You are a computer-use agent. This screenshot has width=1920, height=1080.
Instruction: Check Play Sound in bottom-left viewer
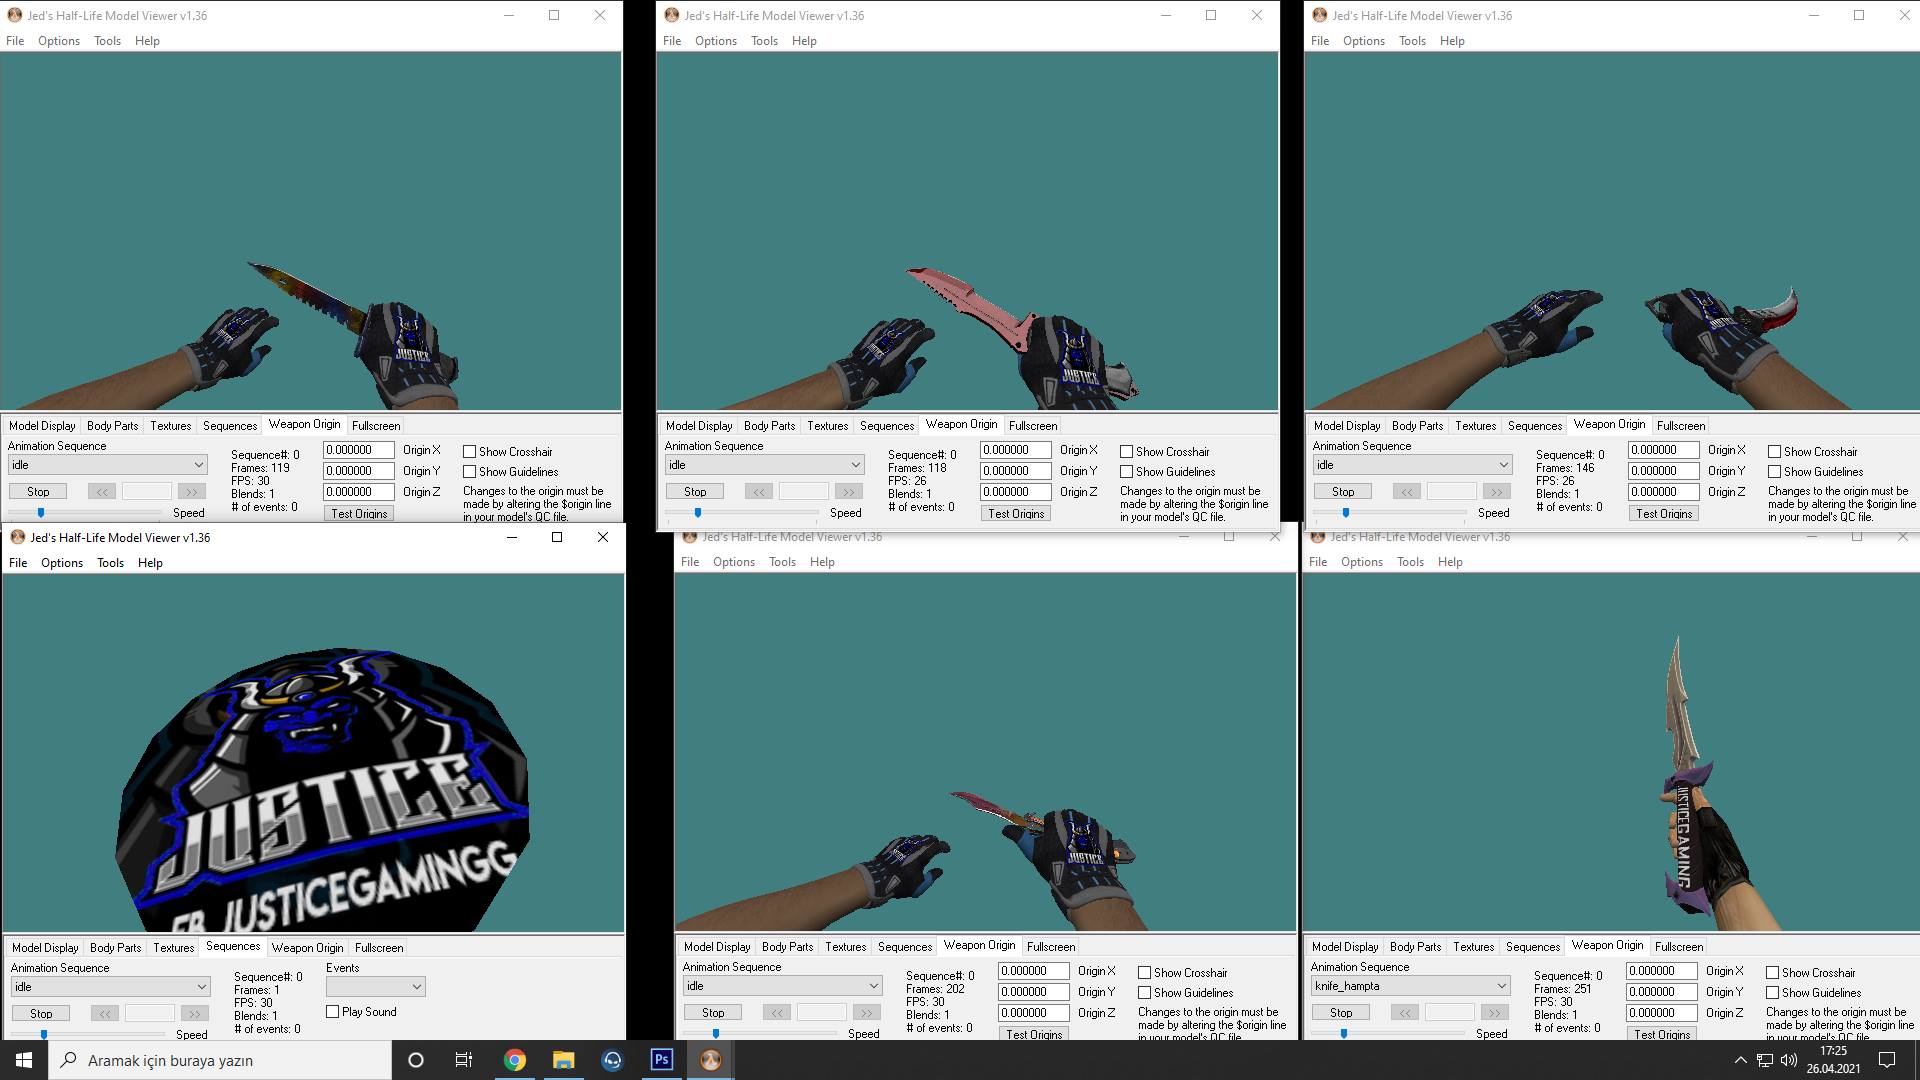pyautogui.click(x=333, y=1012)
